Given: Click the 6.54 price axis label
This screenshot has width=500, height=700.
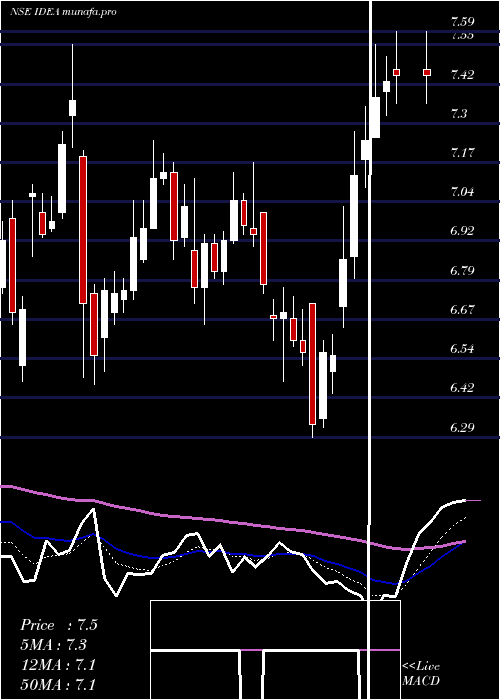Looking at the screenshot, I should click(462, 348).
